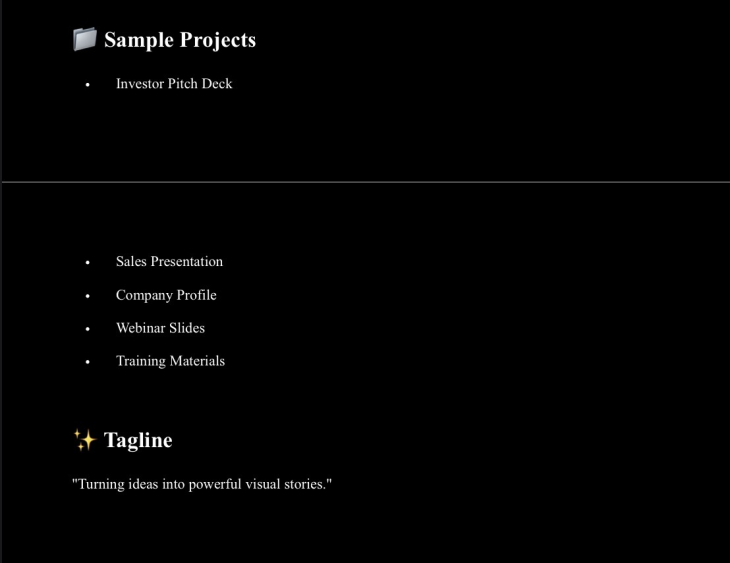Click the bullet before Company Profile
The image size is (730, 563).
click(x=88, y=296)
